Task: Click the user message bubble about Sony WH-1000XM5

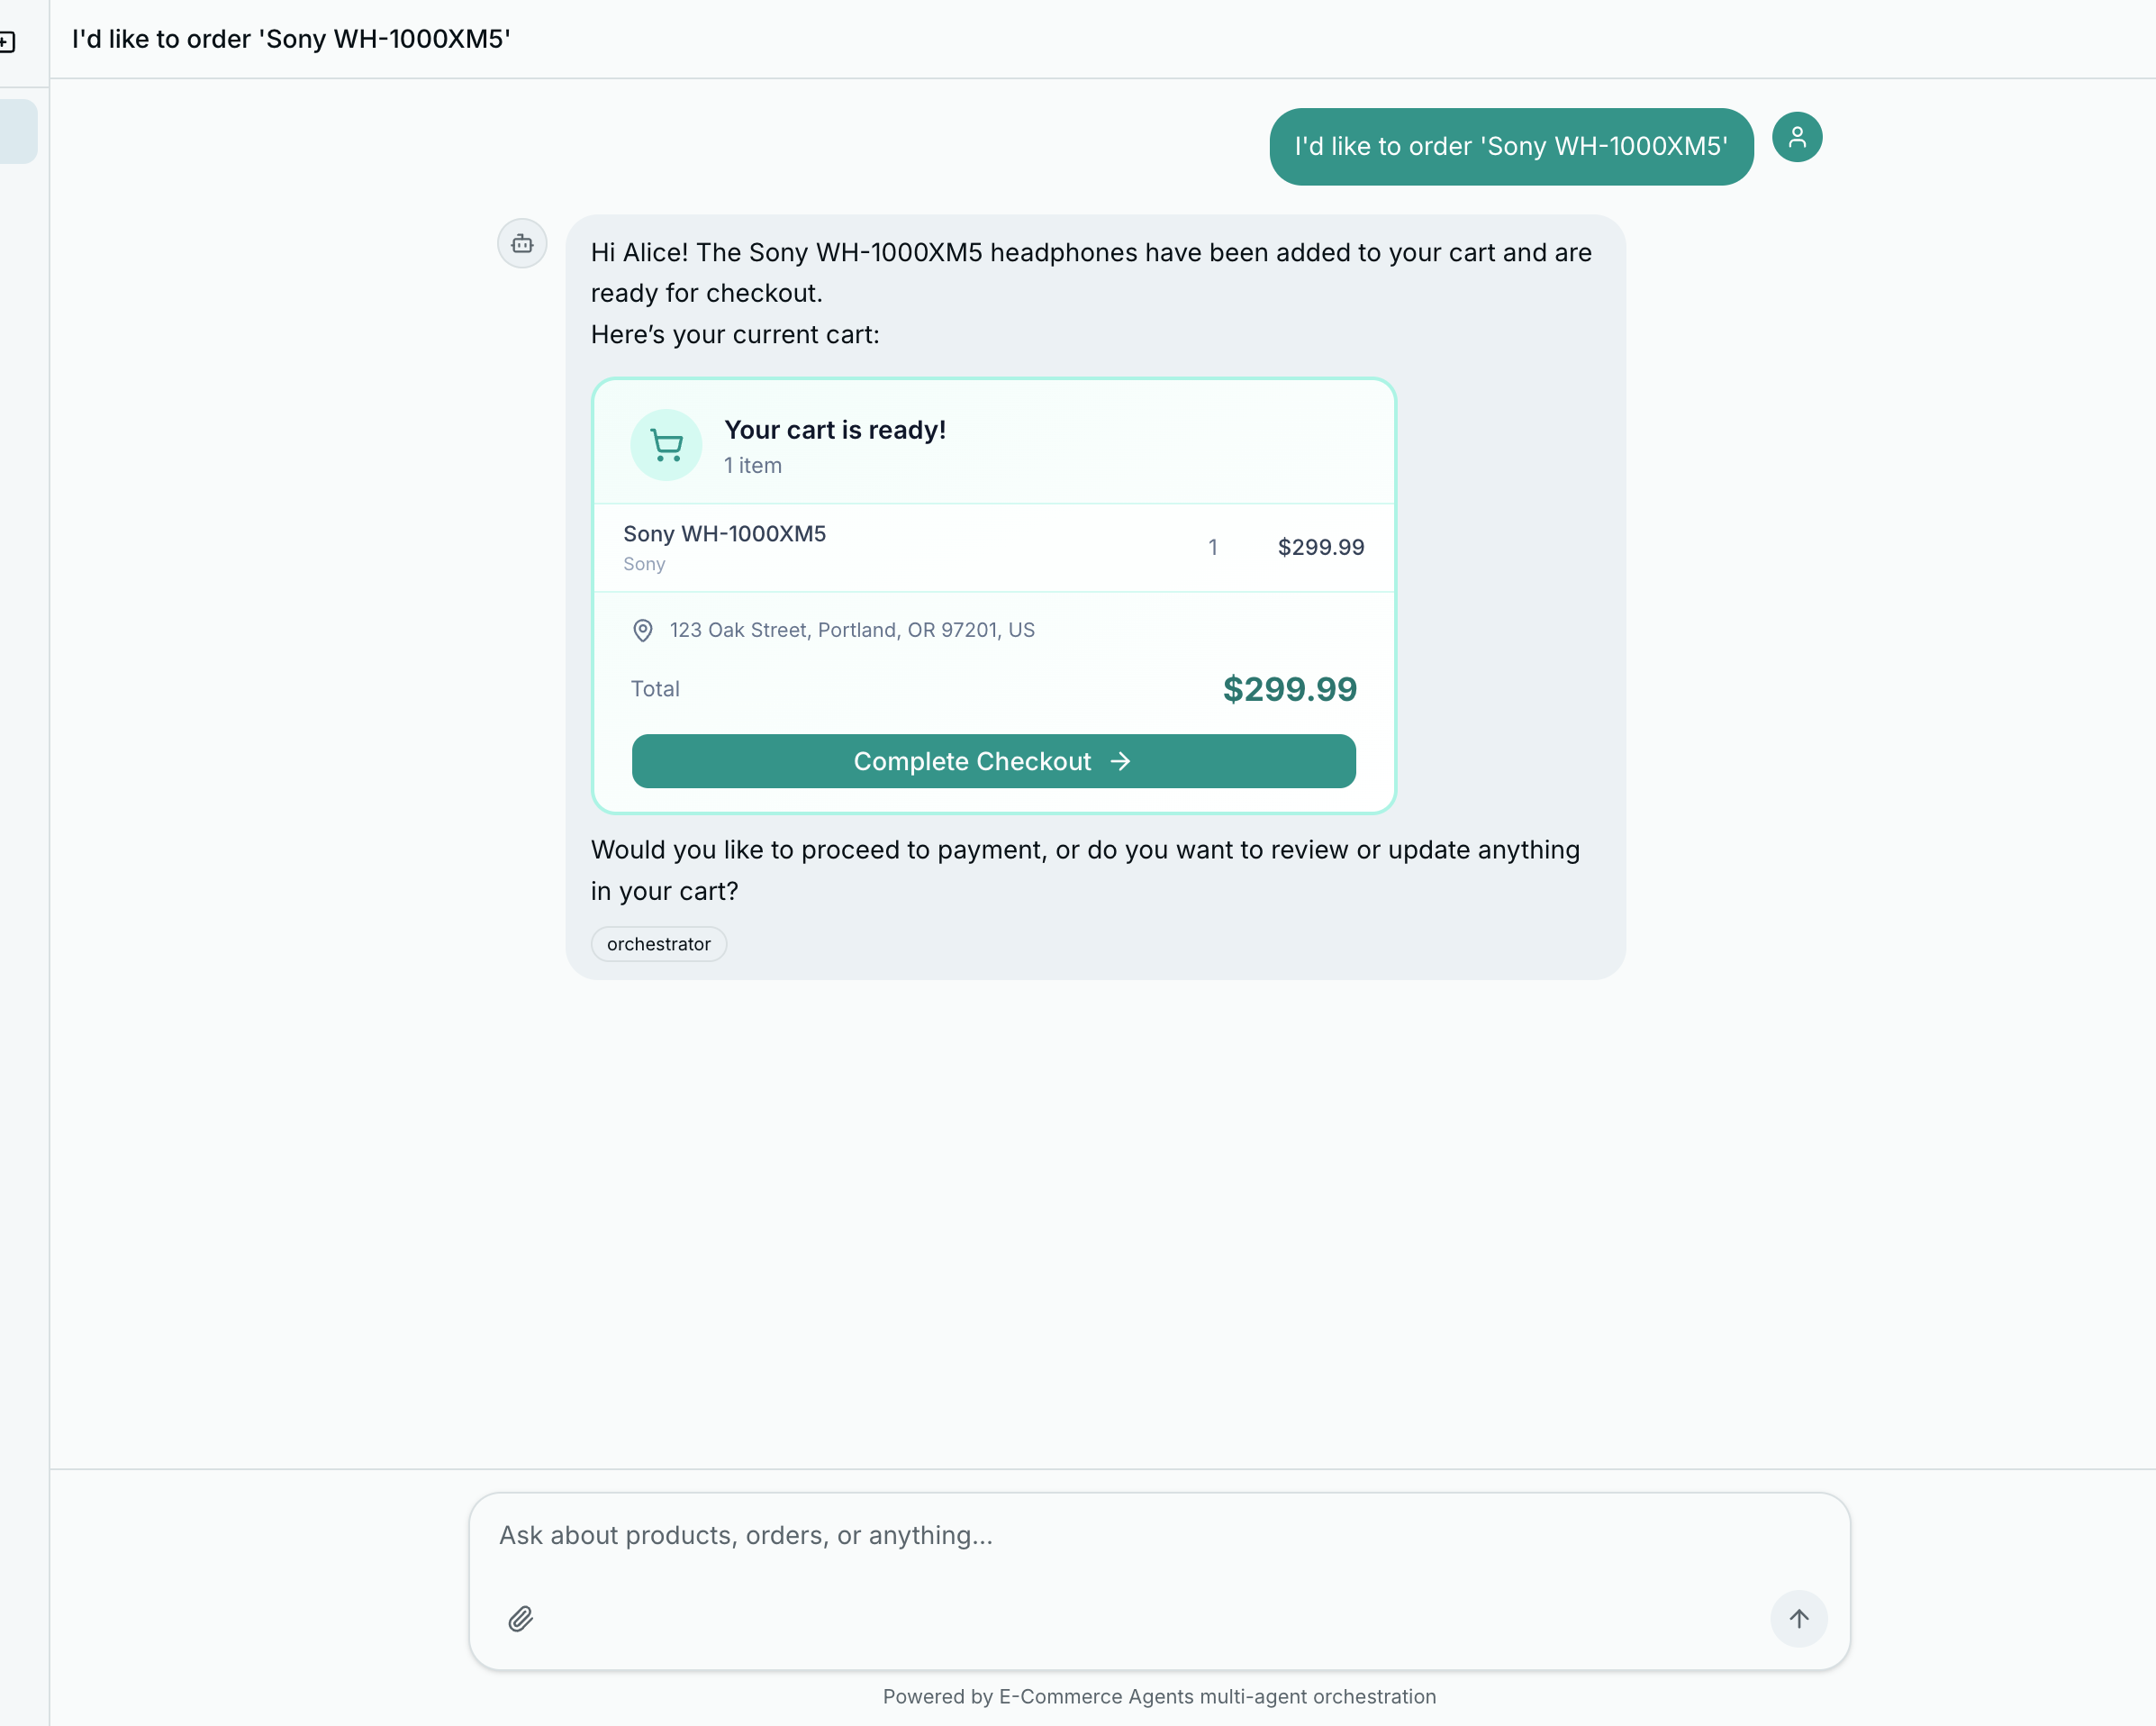Action: tap(1509, 146)
